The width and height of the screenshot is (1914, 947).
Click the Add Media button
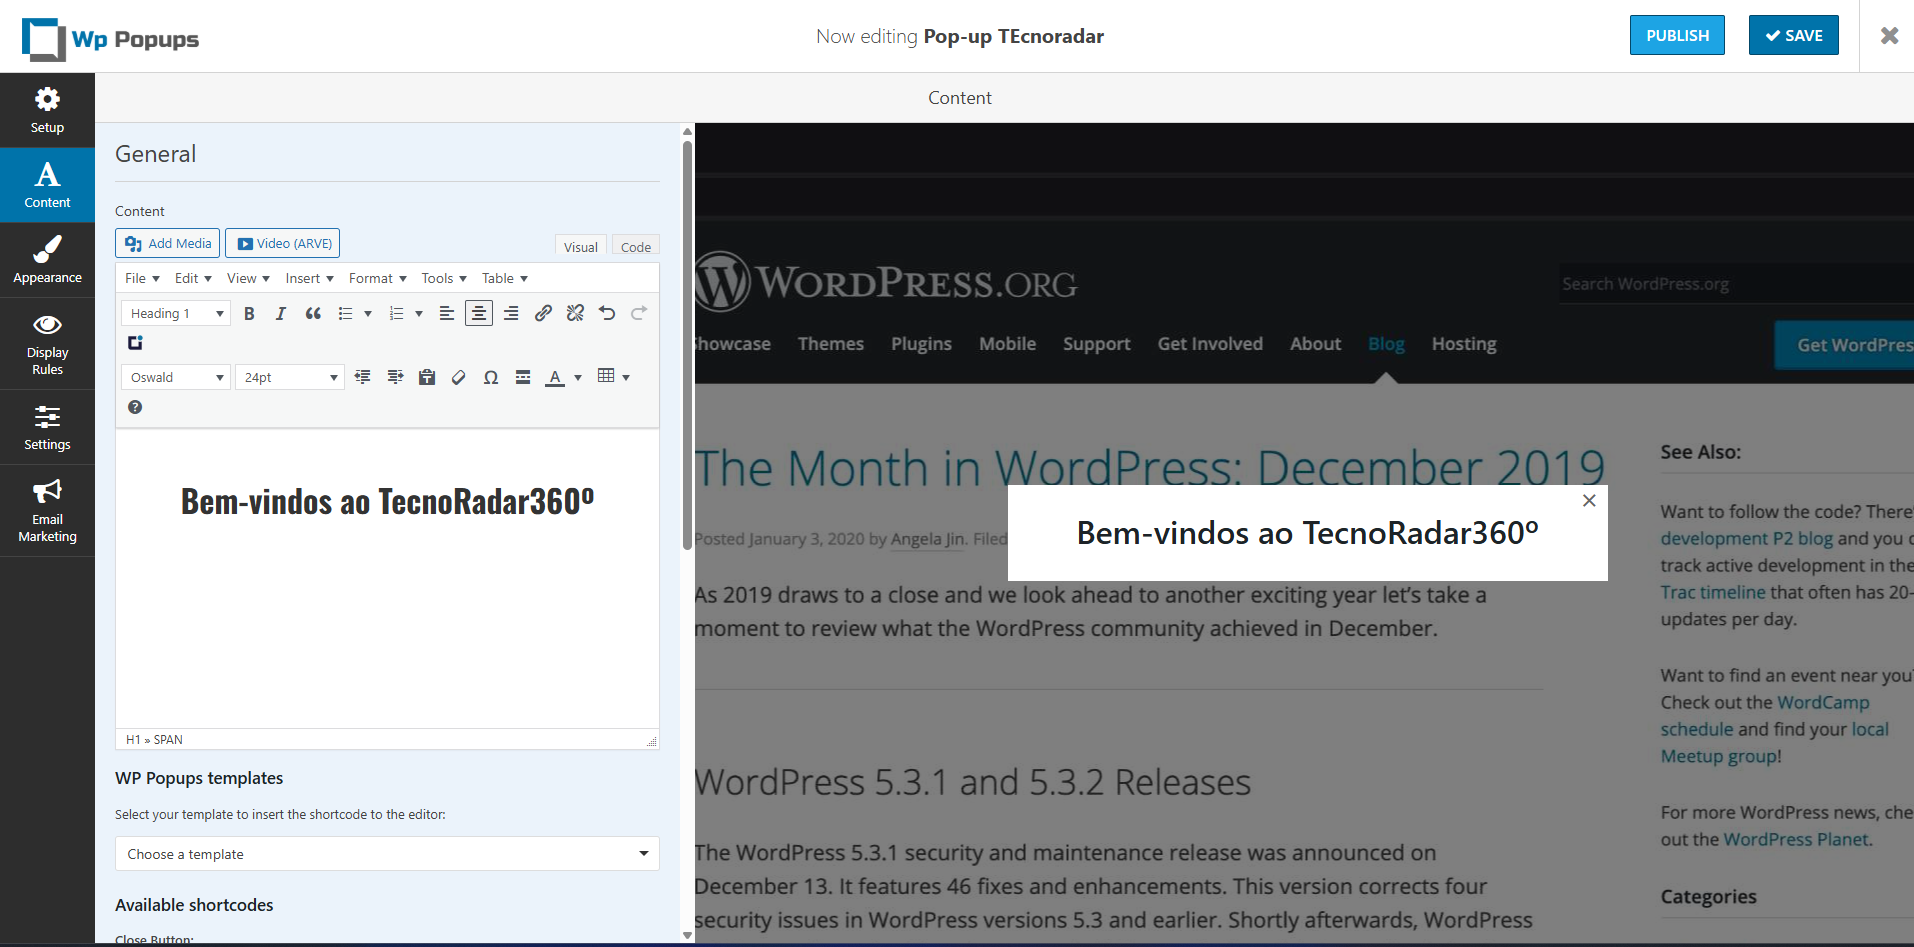tap(168, 244)
